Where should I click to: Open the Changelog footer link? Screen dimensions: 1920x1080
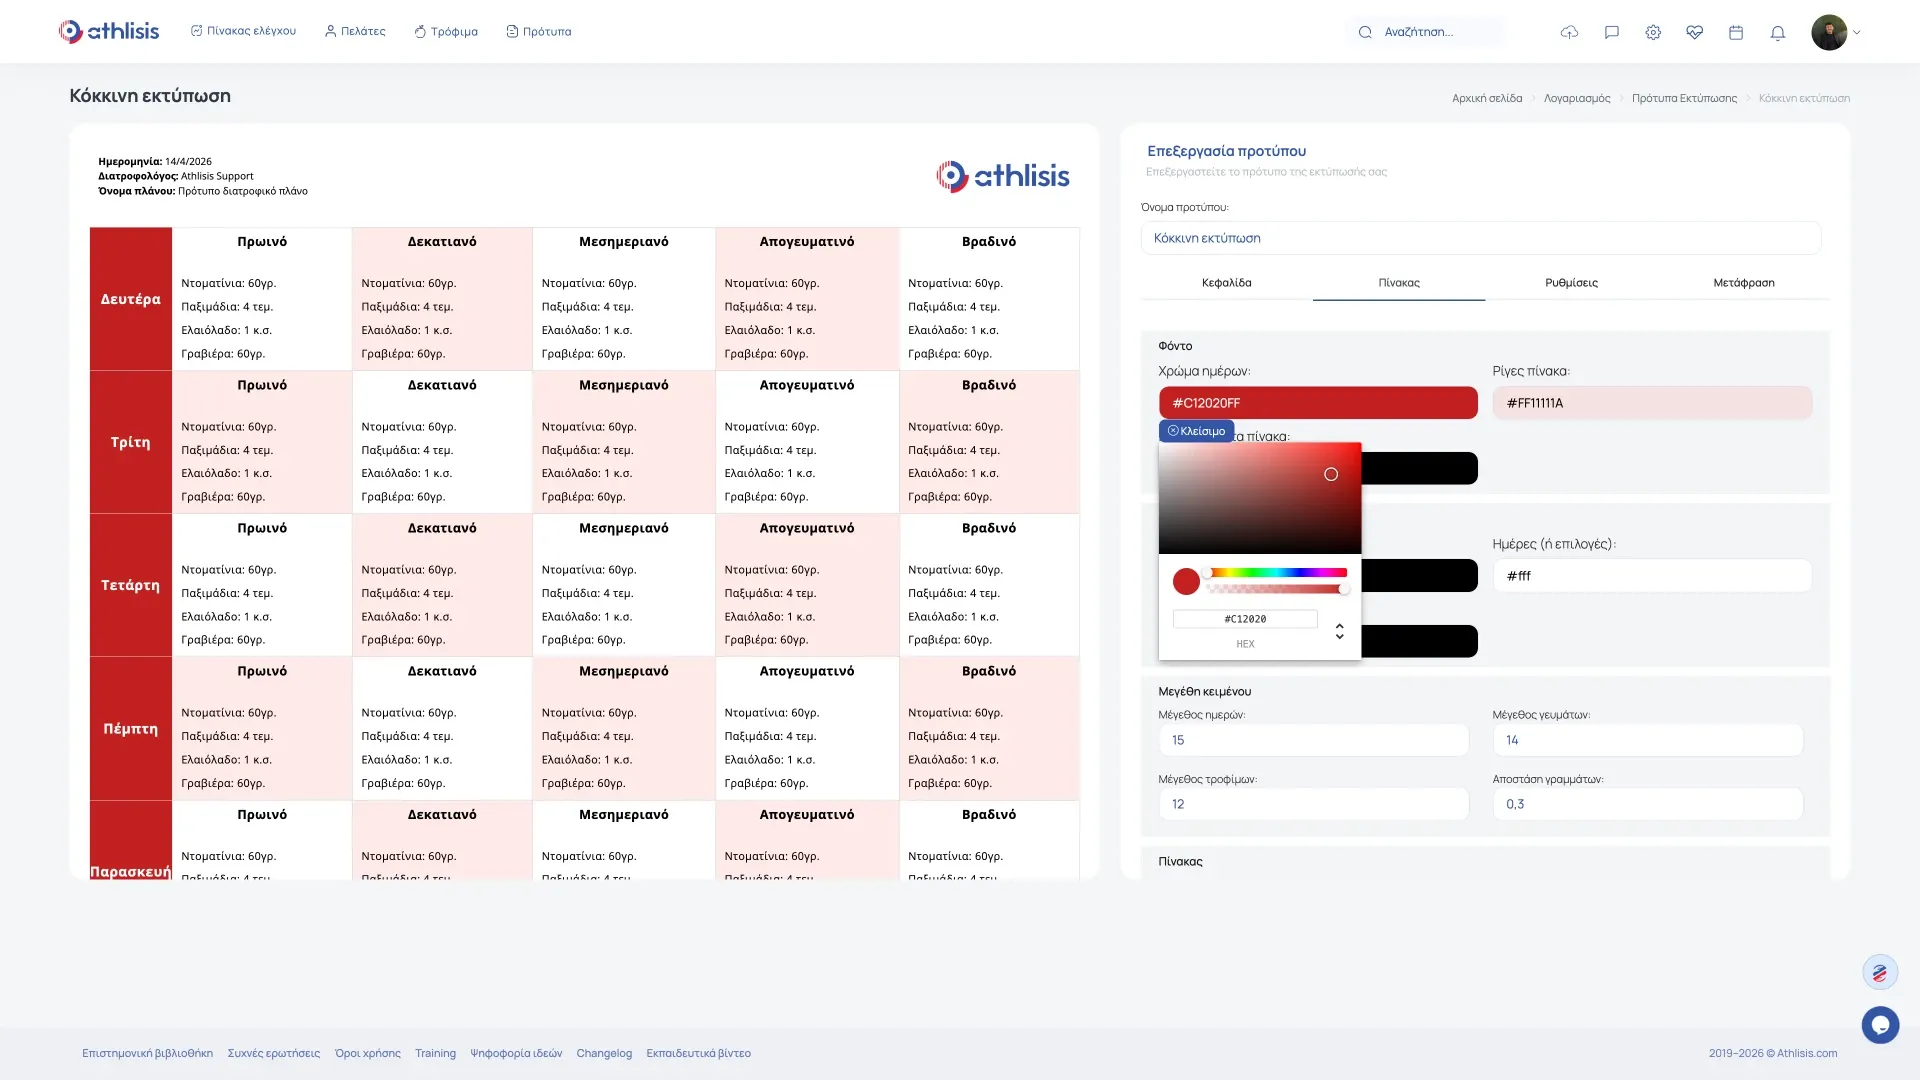point(604,1053)
